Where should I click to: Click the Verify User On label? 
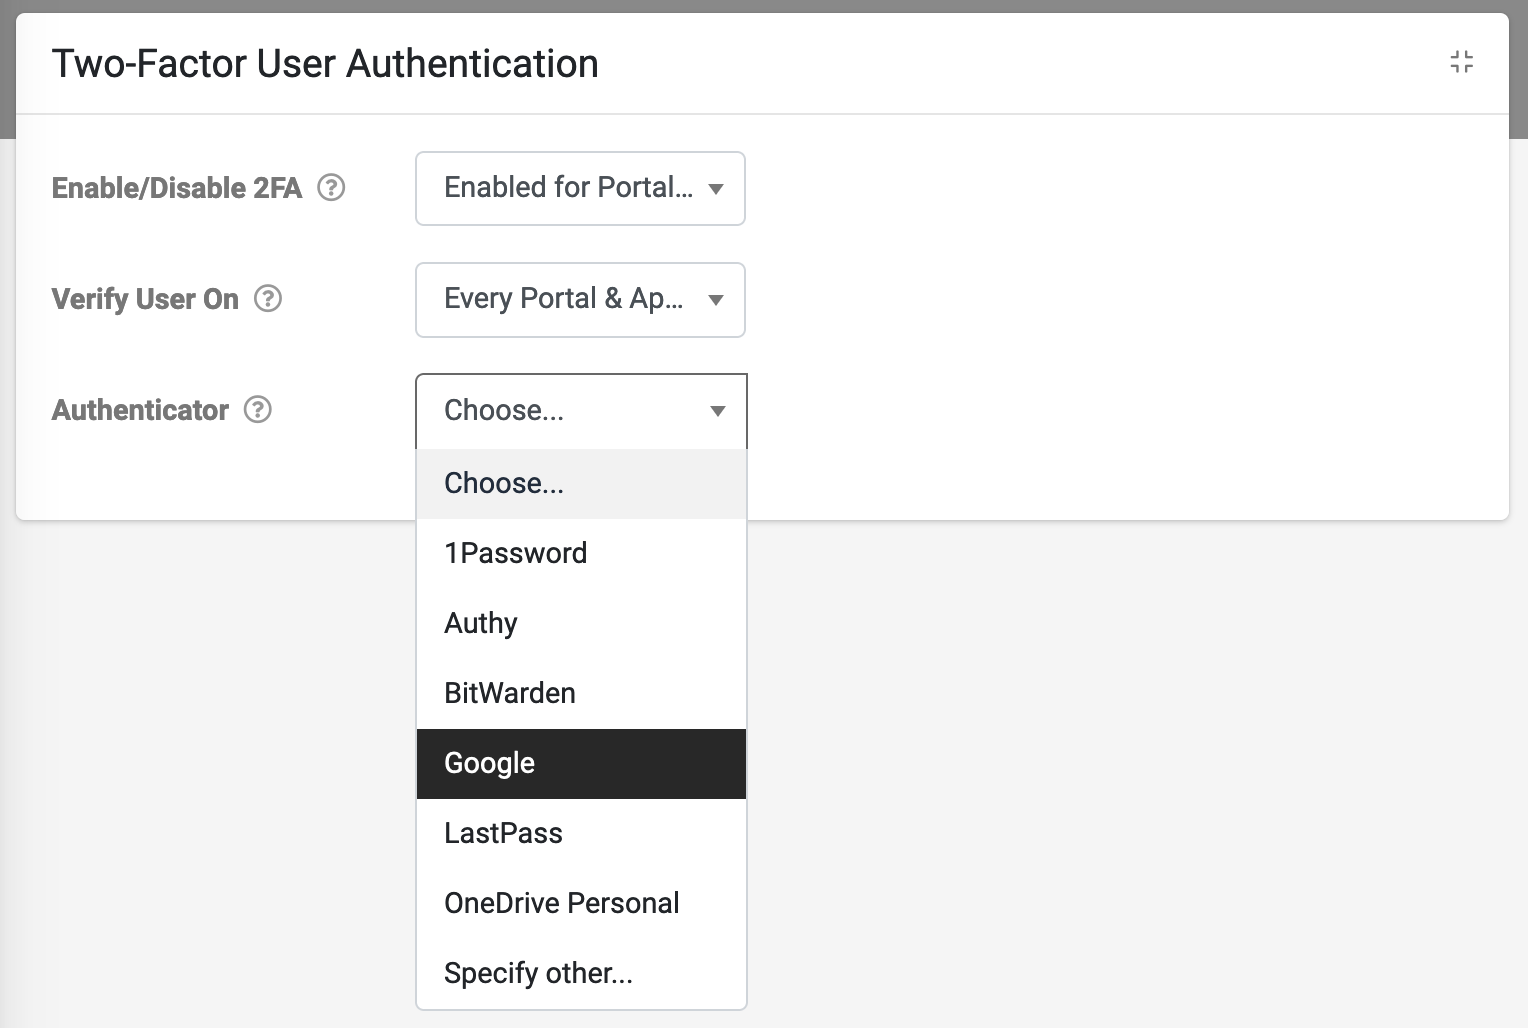point(145,299)
